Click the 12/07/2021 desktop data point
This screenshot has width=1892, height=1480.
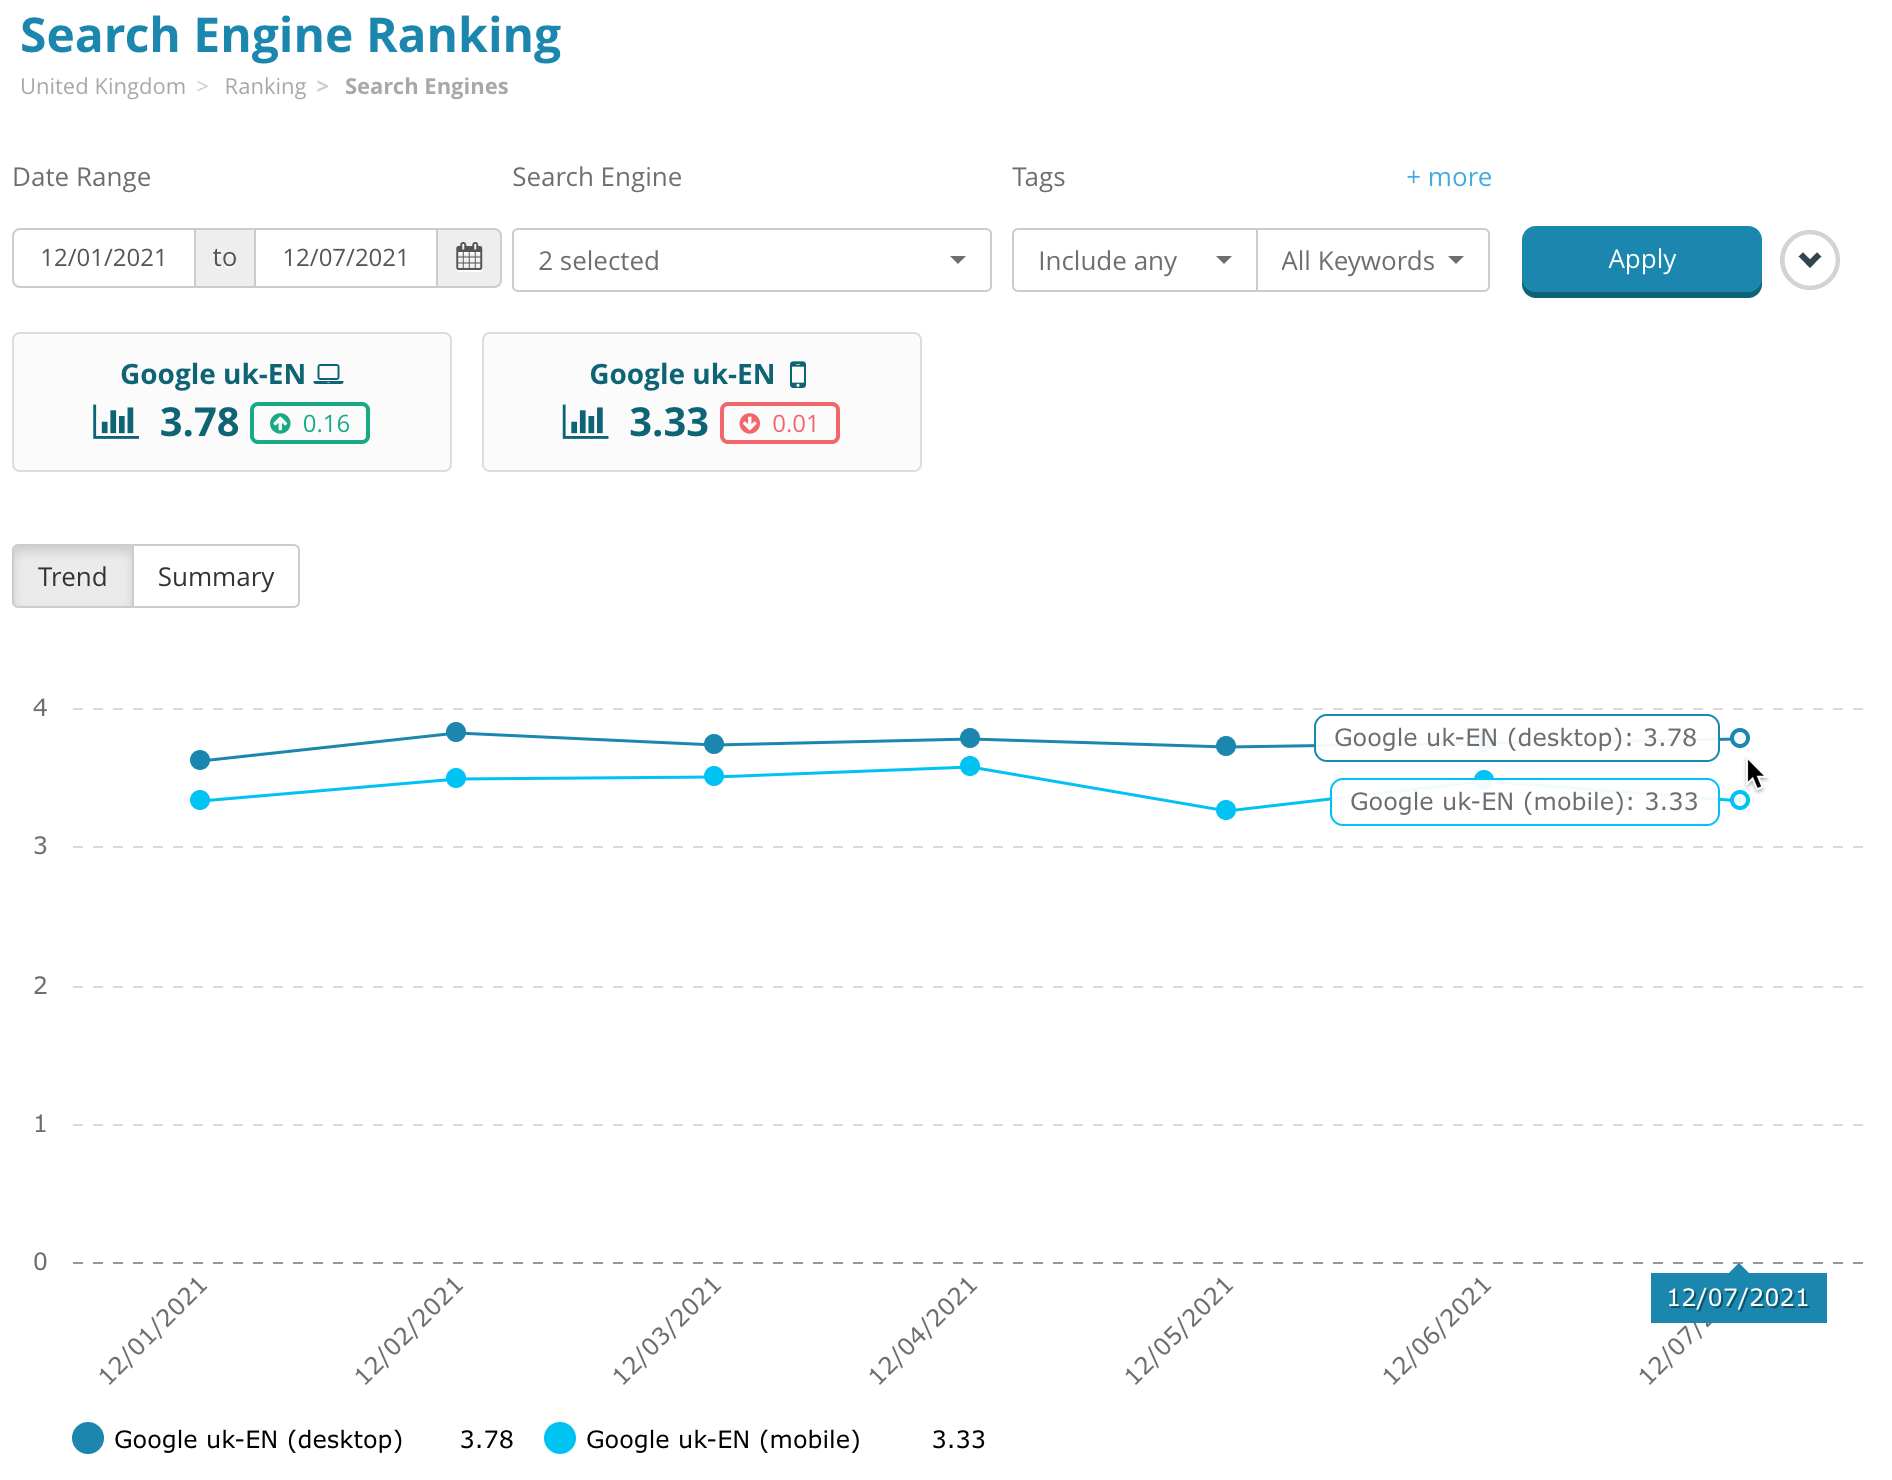coord(1740,738)
